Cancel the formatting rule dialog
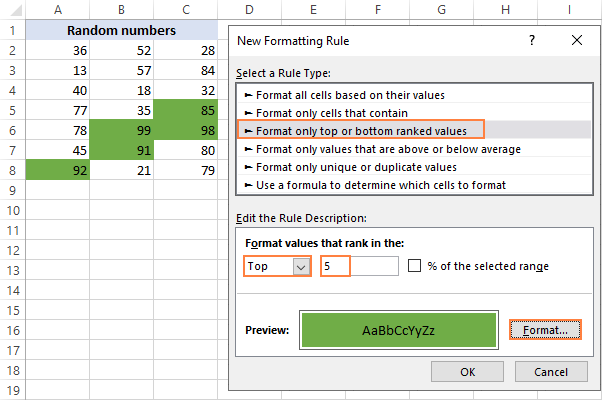 click(551, 372)
